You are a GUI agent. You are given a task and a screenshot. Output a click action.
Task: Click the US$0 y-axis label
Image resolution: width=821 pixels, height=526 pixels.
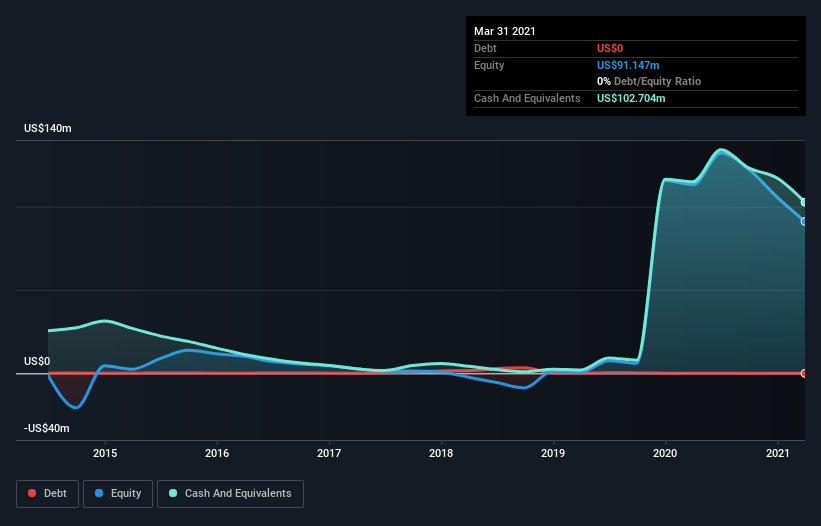[37, 361]
